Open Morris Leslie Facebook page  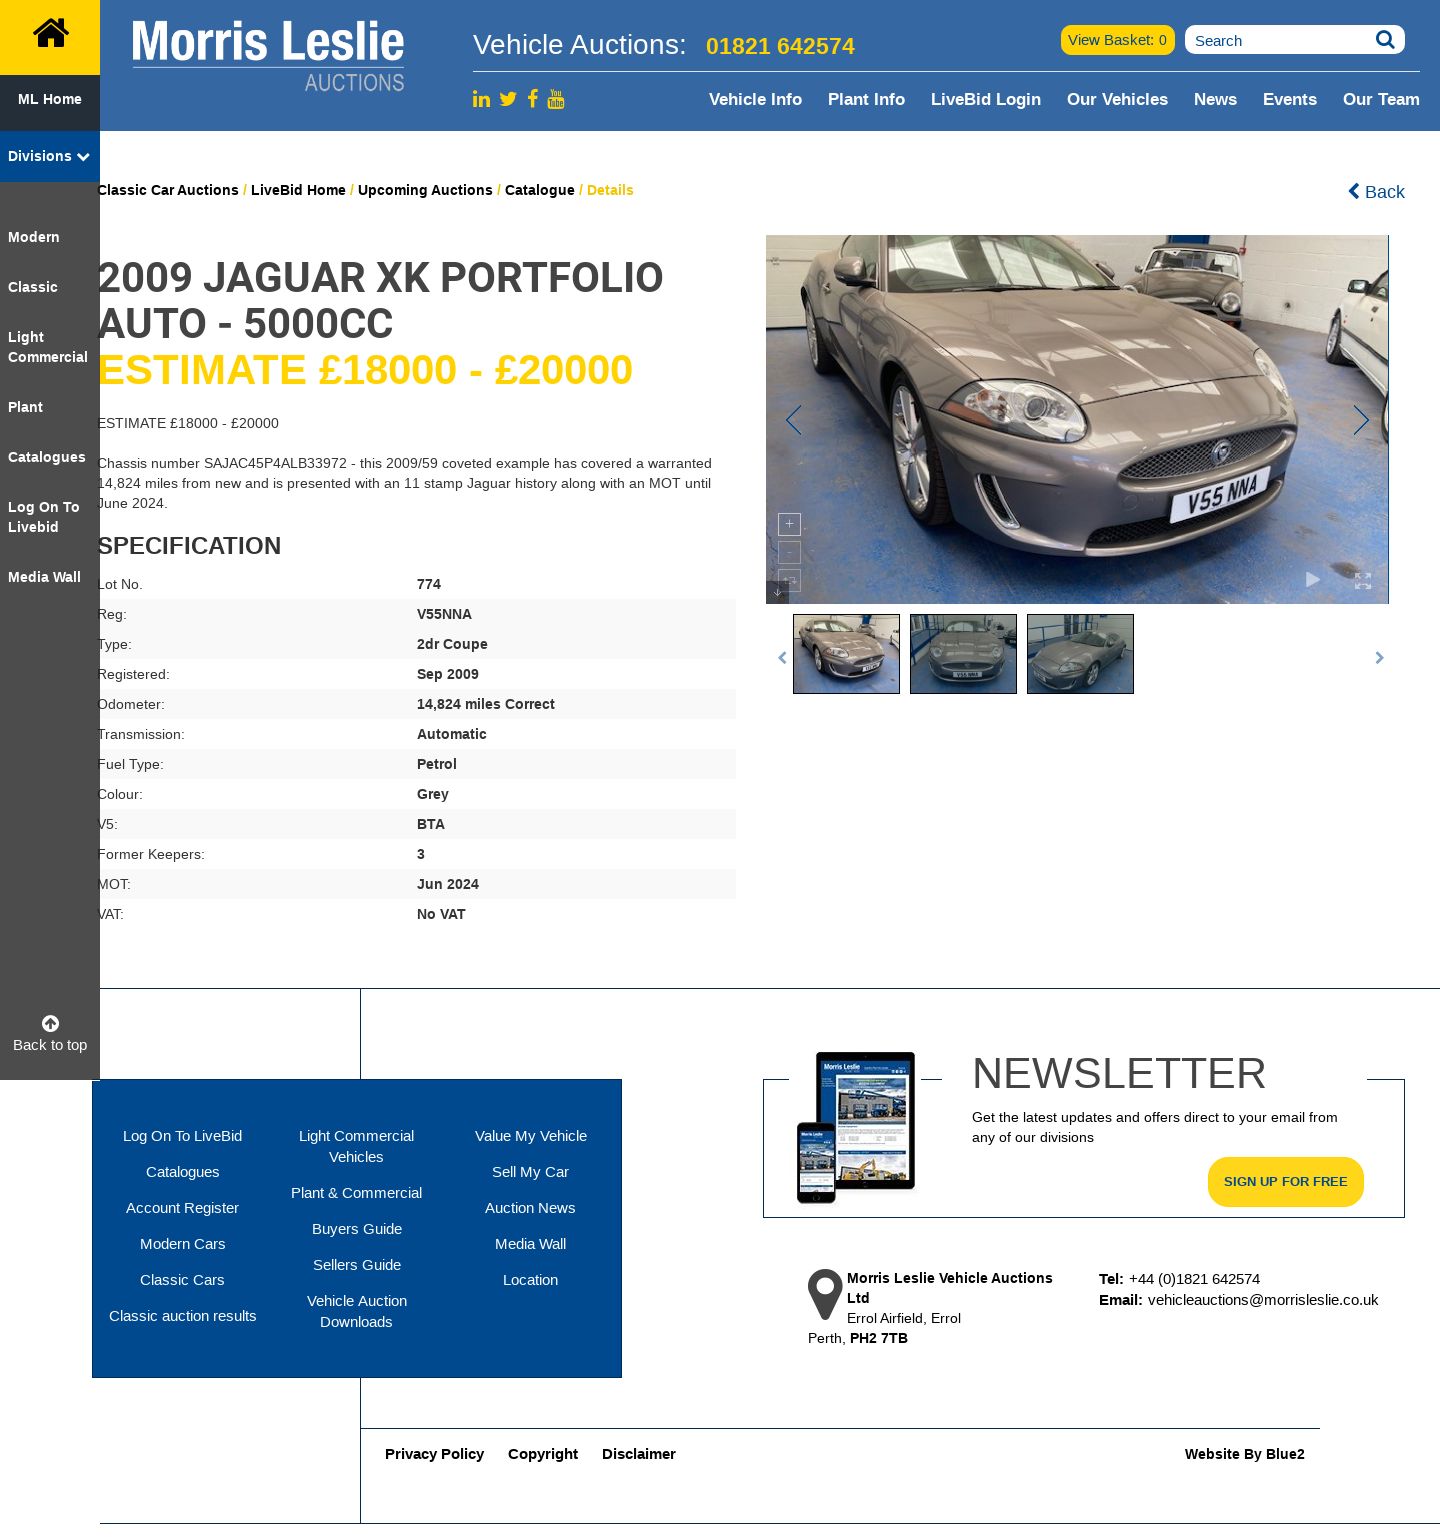pyautogui.click(x=533, y=98)
